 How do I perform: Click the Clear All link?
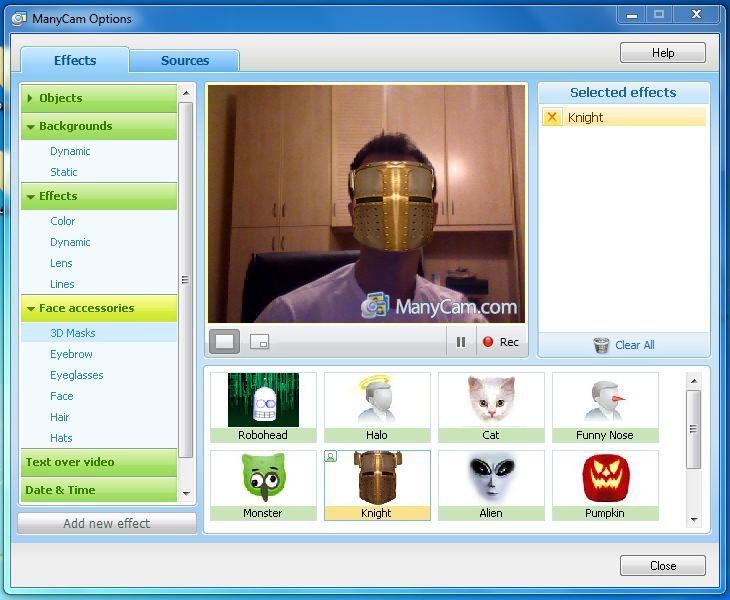click(x=635, y=345)
